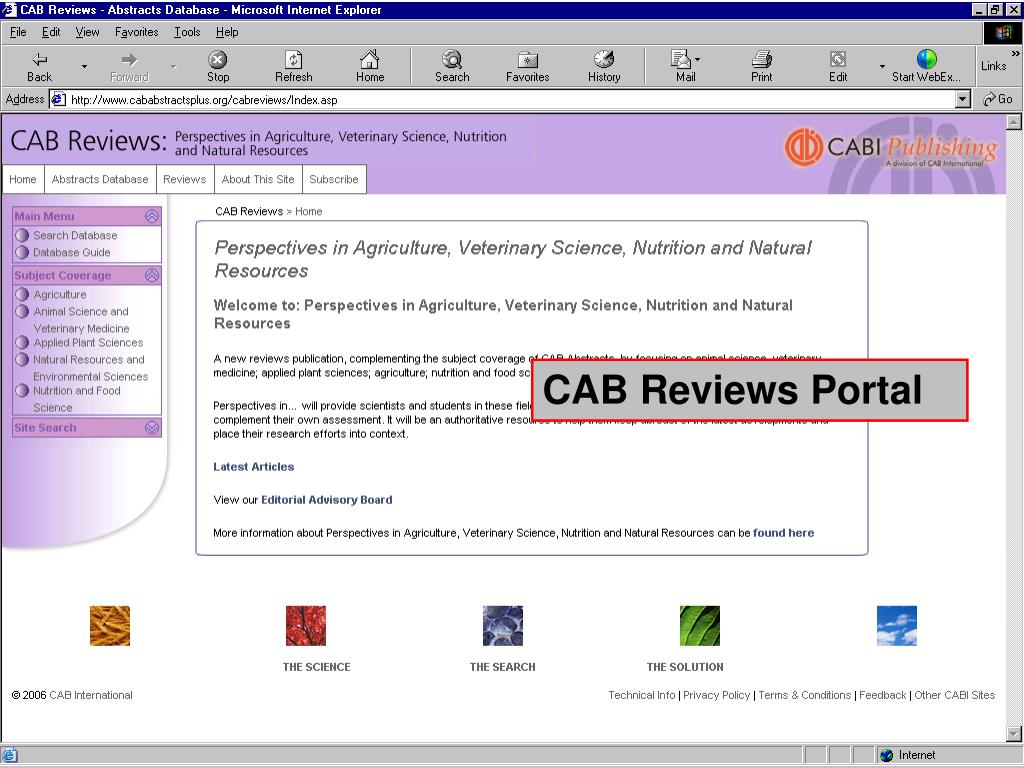1024x768 pixels.
Task: Click the page icon in the address bar
Action: coord(59,99)
